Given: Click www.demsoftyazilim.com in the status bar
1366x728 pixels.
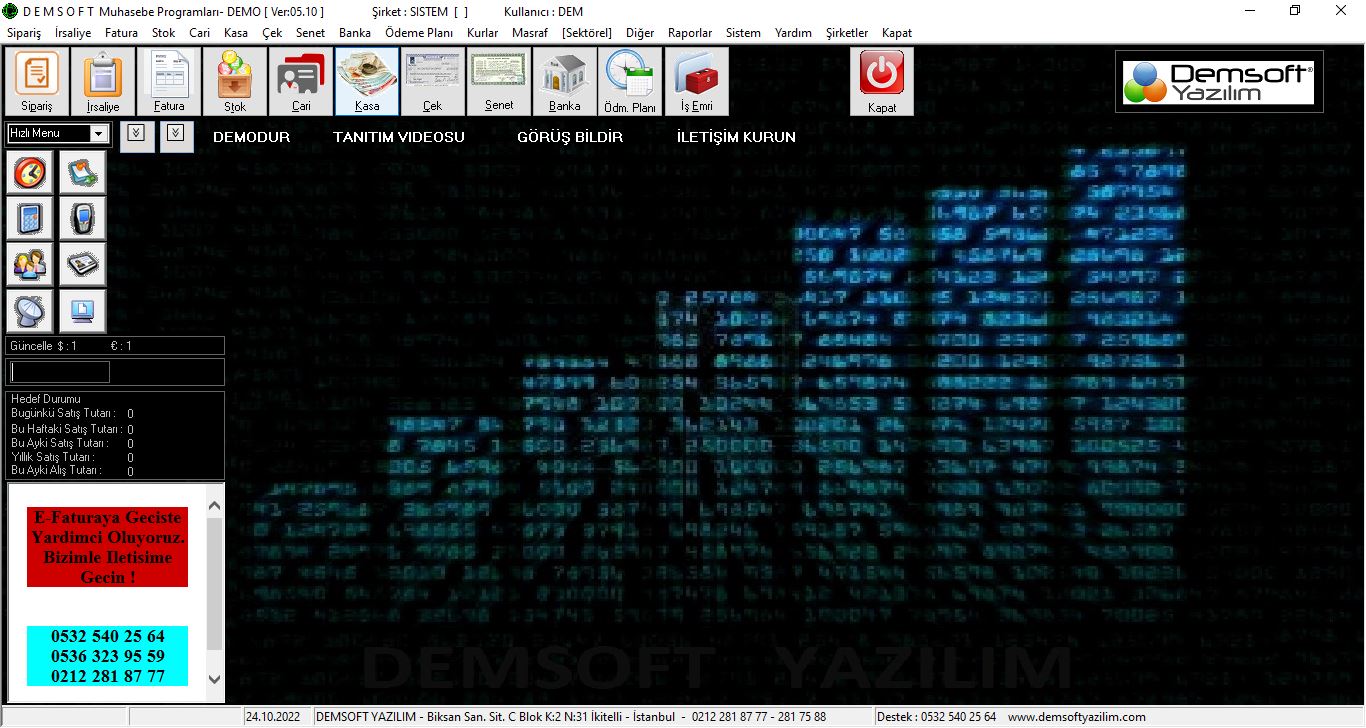Looking at the screenshot, I should (x=1076, y=717).
